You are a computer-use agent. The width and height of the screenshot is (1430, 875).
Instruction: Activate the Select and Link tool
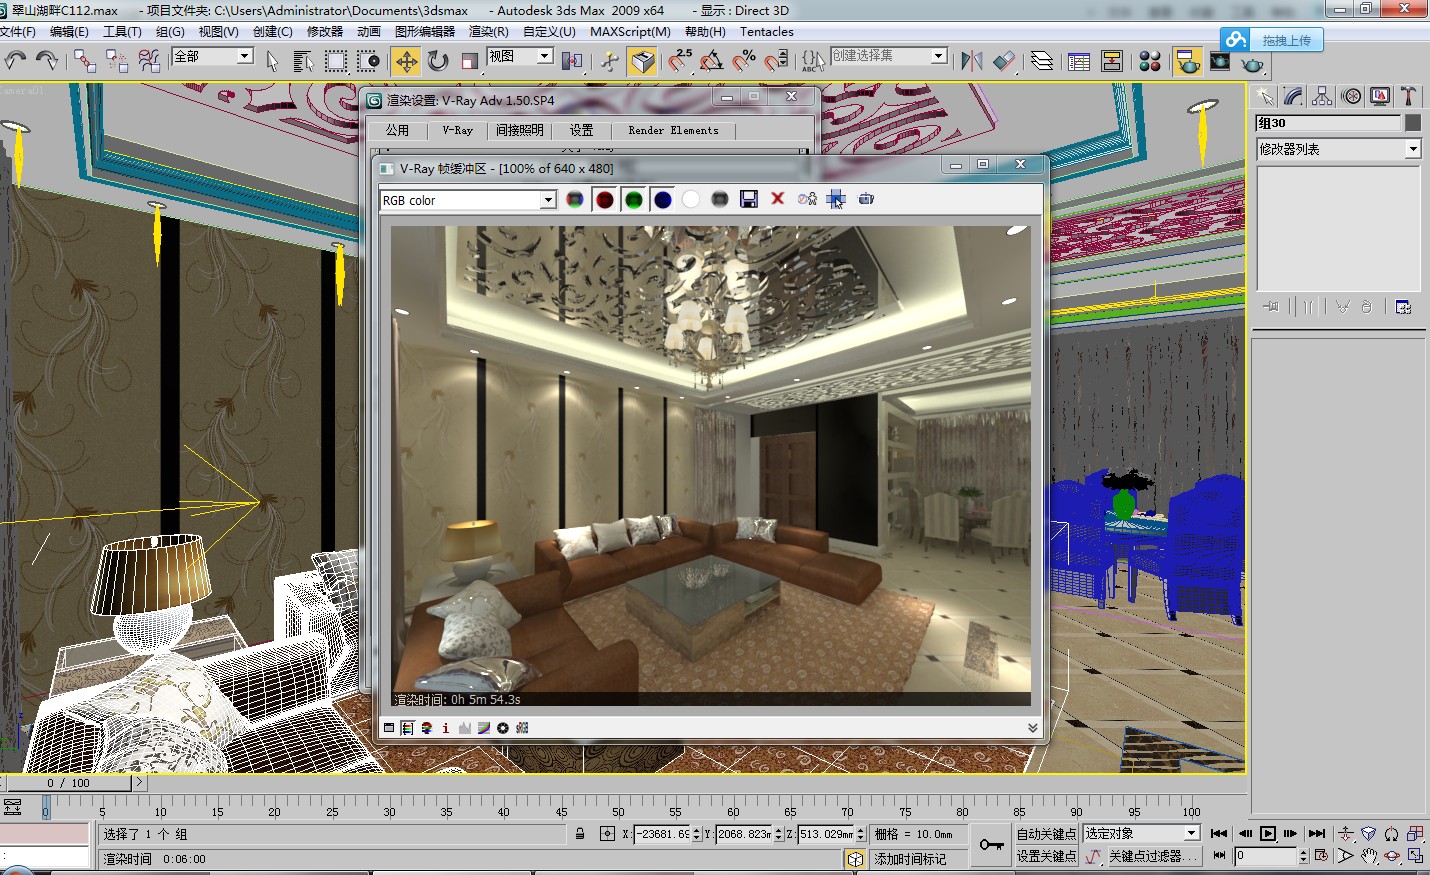coord(85,61)
